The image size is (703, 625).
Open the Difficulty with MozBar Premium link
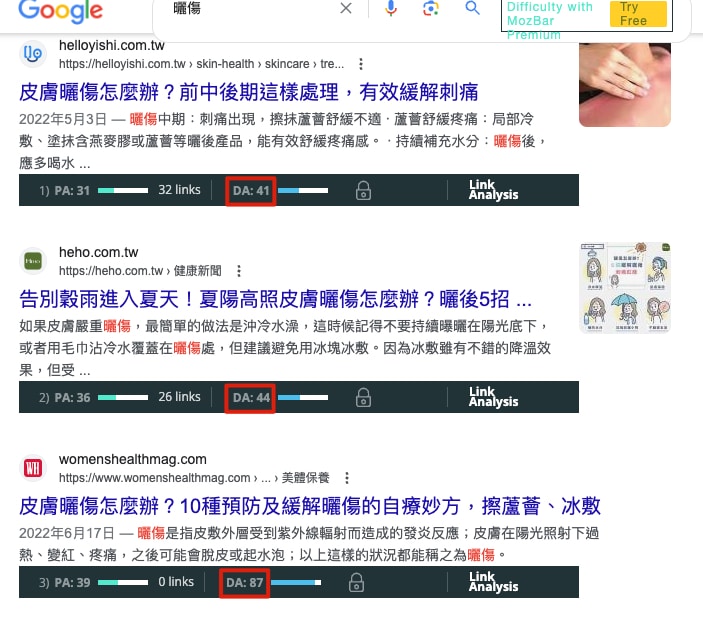[550, 20]
